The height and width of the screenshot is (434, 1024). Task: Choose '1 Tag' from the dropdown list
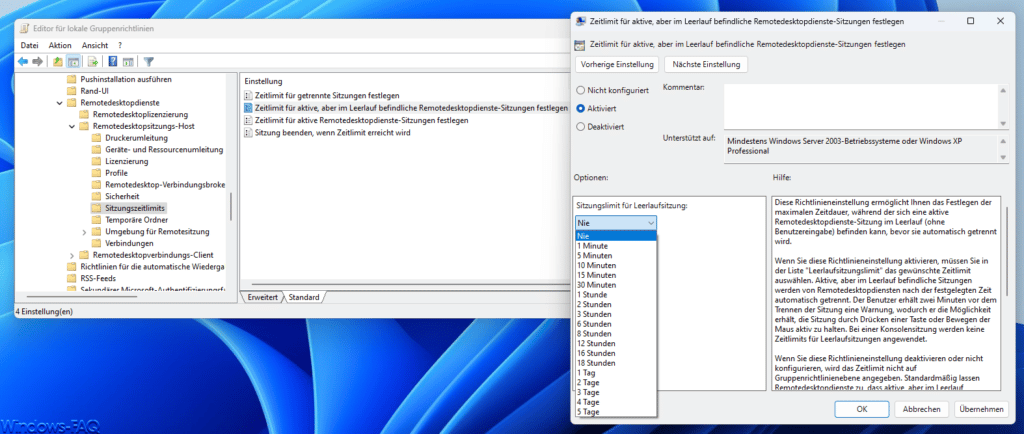click(x=616, y=373)
